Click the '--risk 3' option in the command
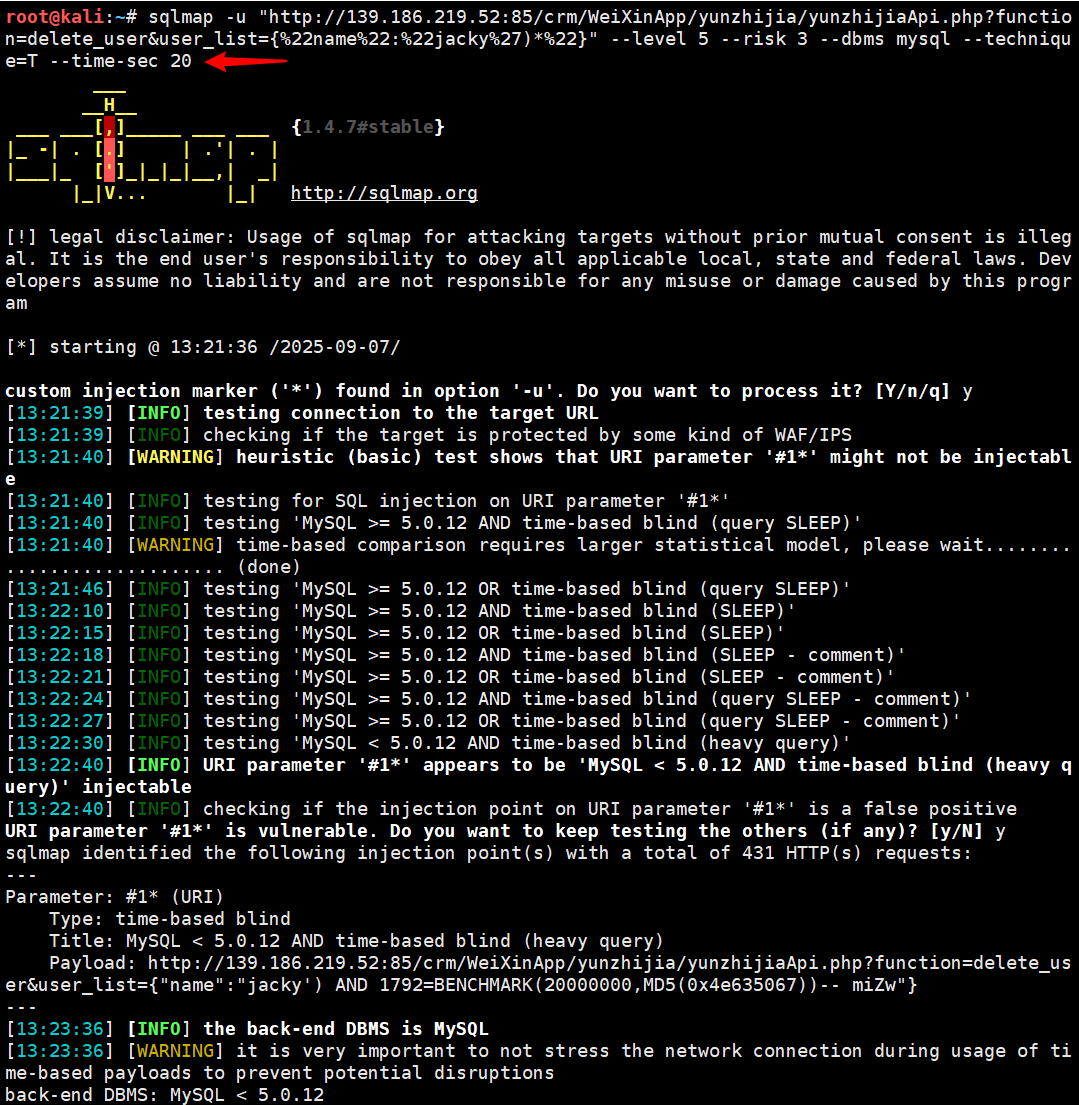1079x1105 pixels. (764, 39)
